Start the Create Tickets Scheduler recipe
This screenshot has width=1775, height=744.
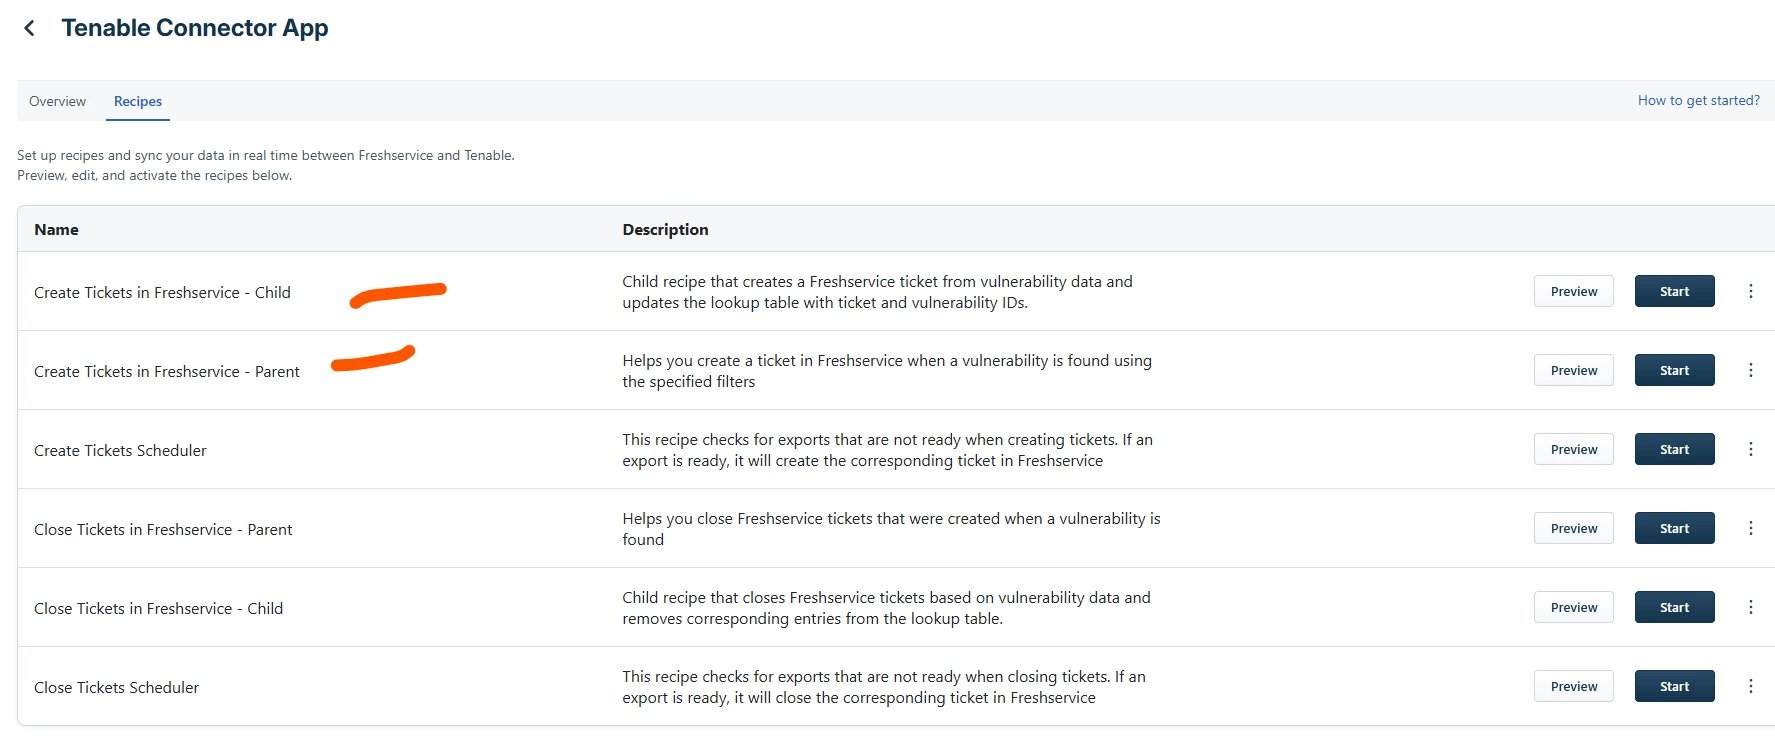1674,449
